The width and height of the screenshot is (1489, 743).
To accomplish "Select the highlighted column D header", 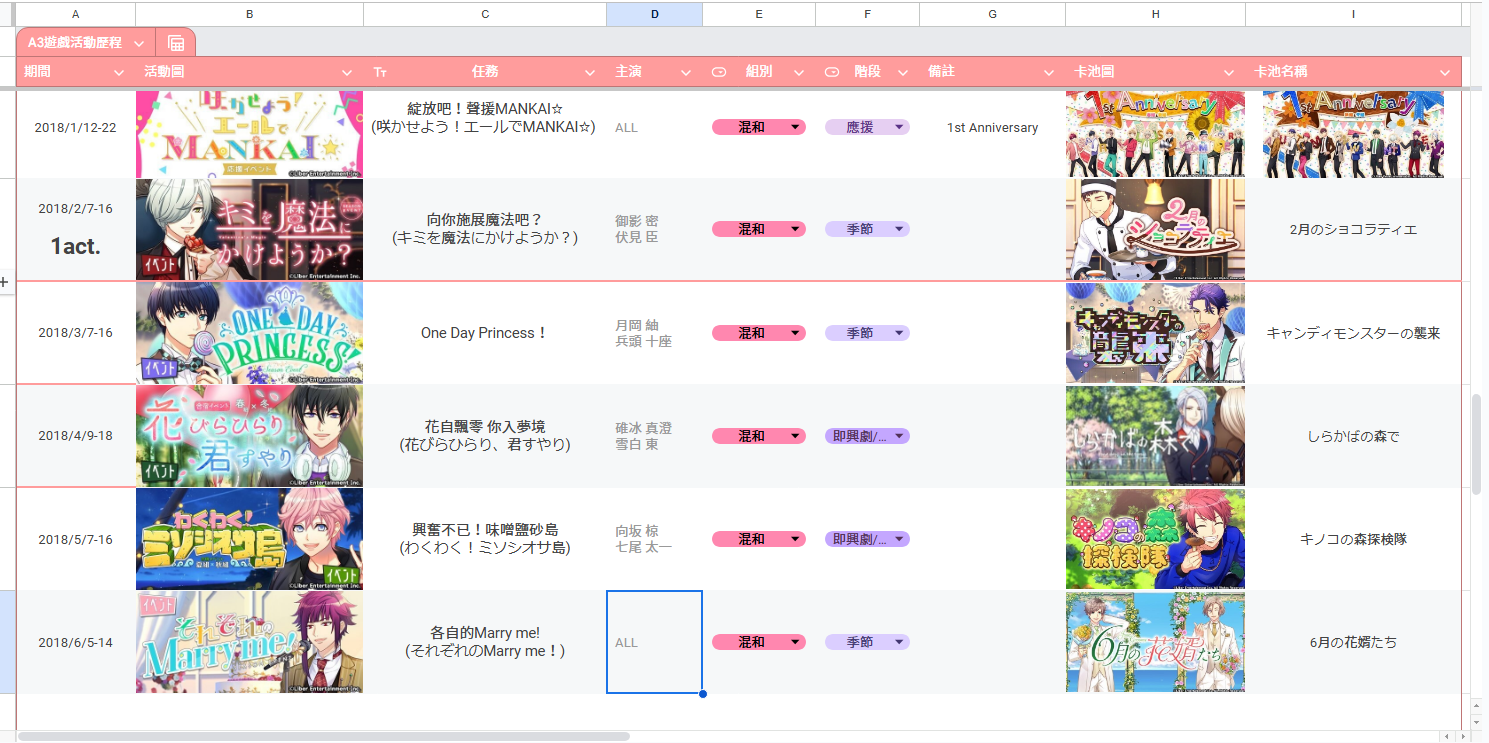I will coord(654,14).
